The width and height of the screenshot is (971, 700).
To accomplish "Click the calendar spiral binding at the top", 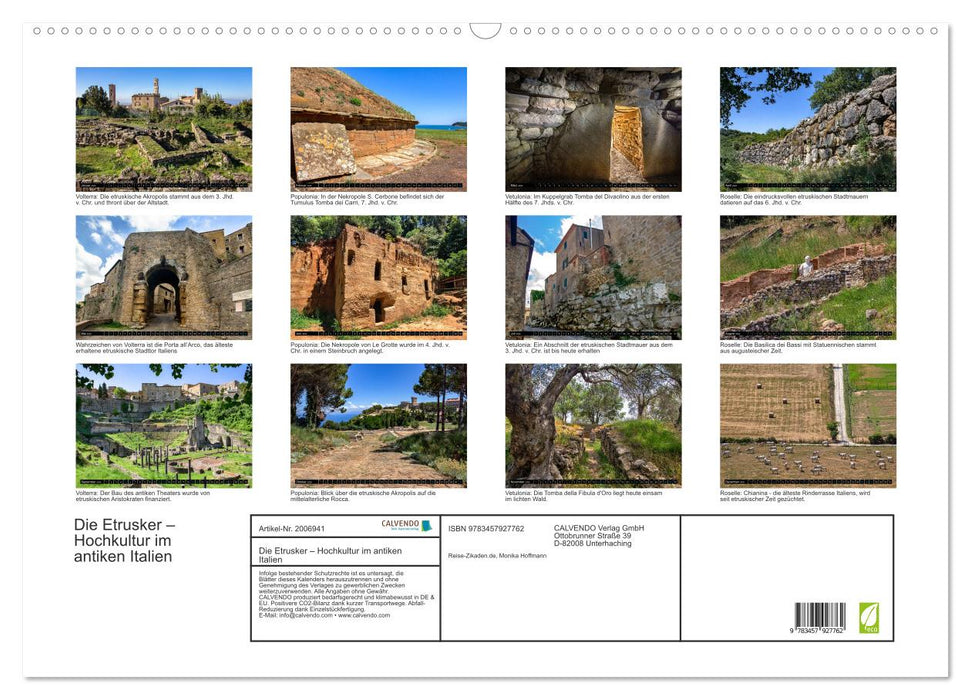I will coord(300,31).
